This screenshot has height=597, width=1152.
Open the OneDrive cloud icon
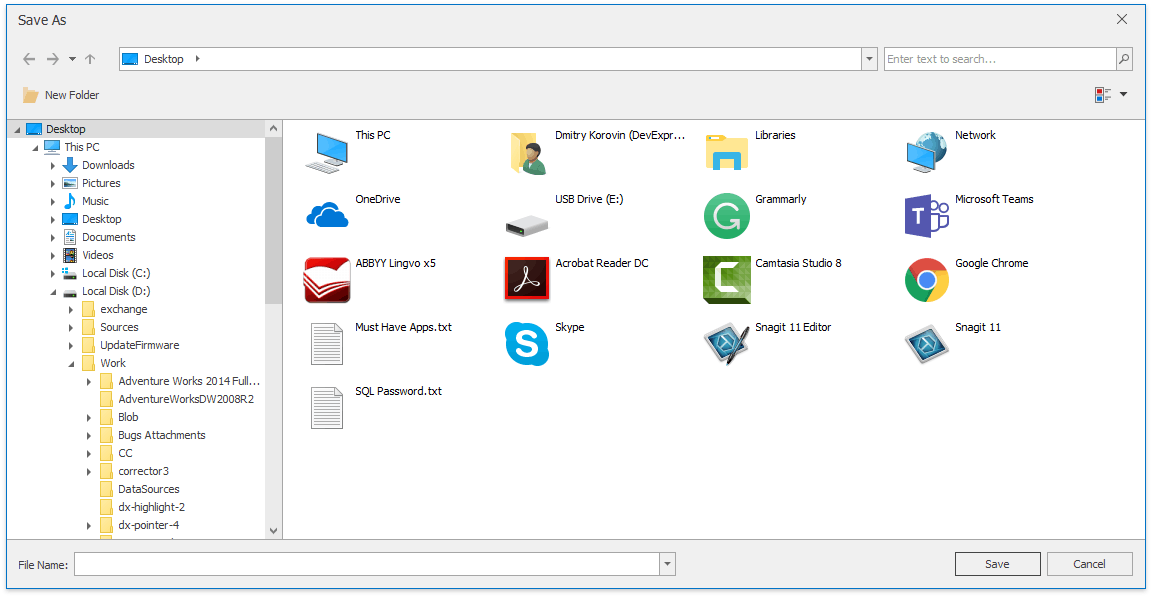(x=327, y=216)
